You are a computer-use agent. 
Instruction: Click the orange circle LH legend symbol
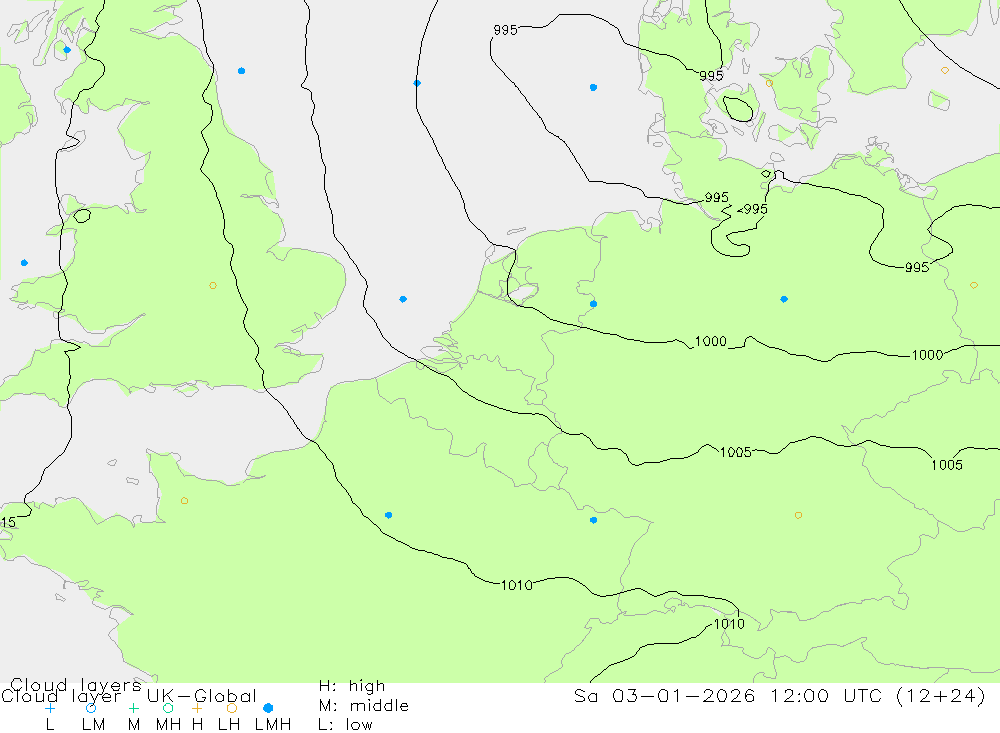tap(232, 708)
